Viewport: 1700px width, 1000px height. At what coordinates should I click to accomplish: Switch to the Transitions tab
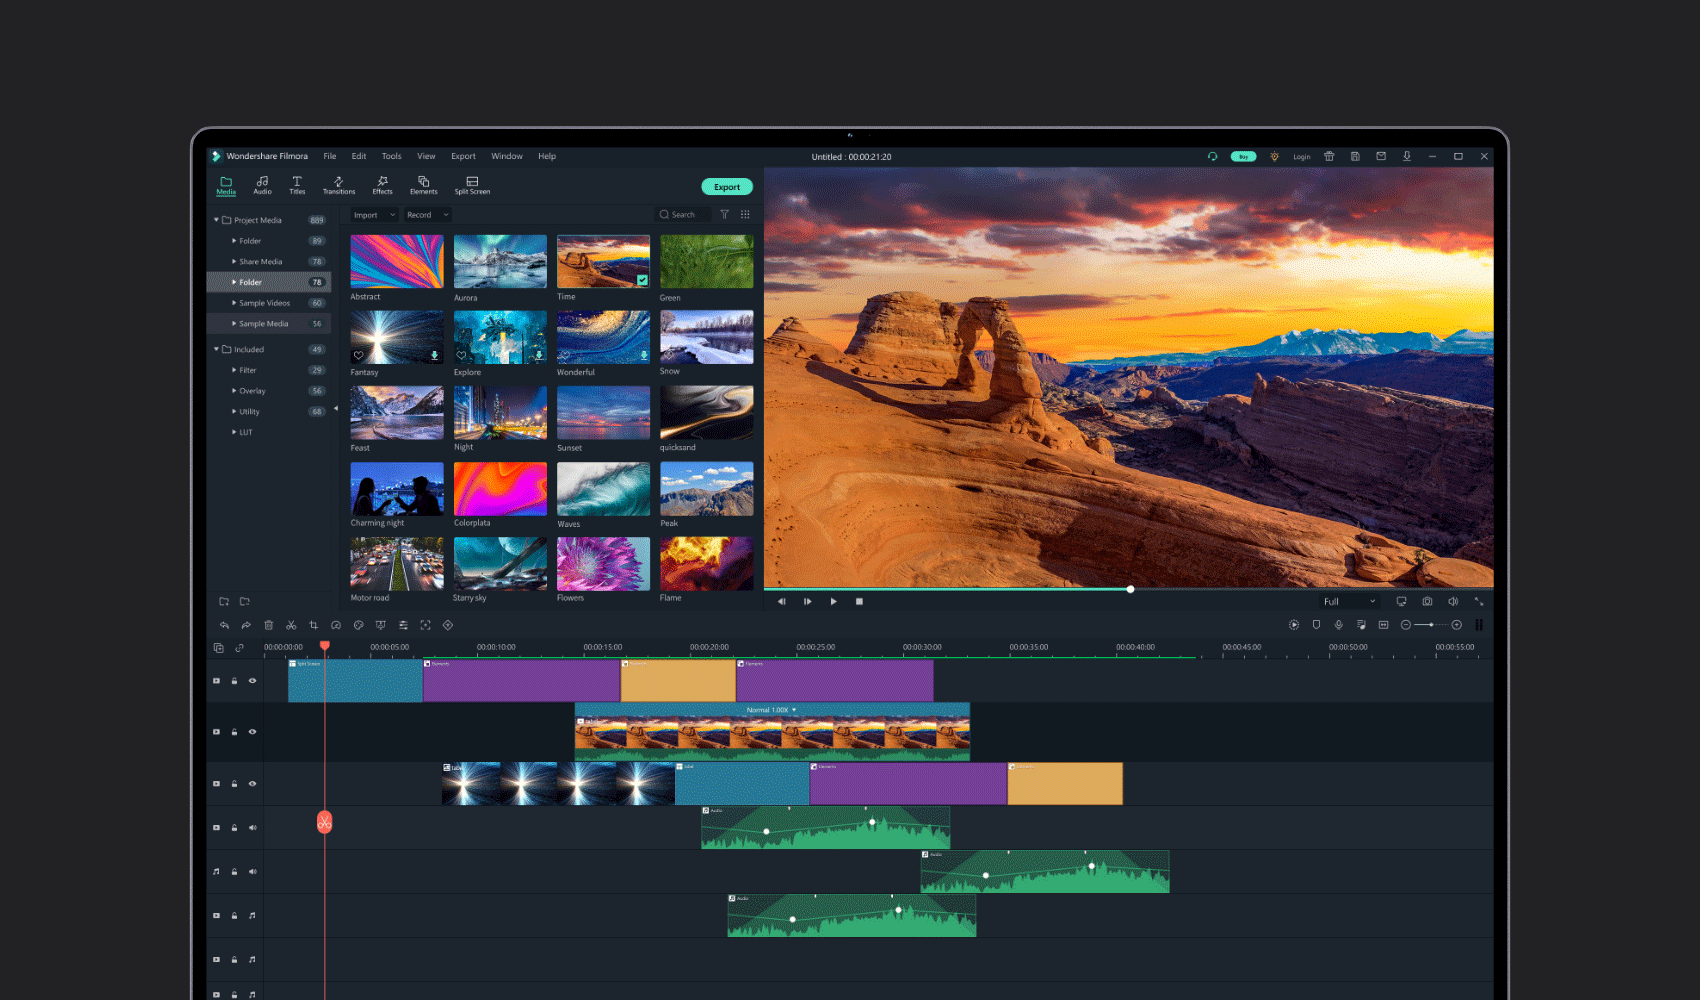(338, 185)
